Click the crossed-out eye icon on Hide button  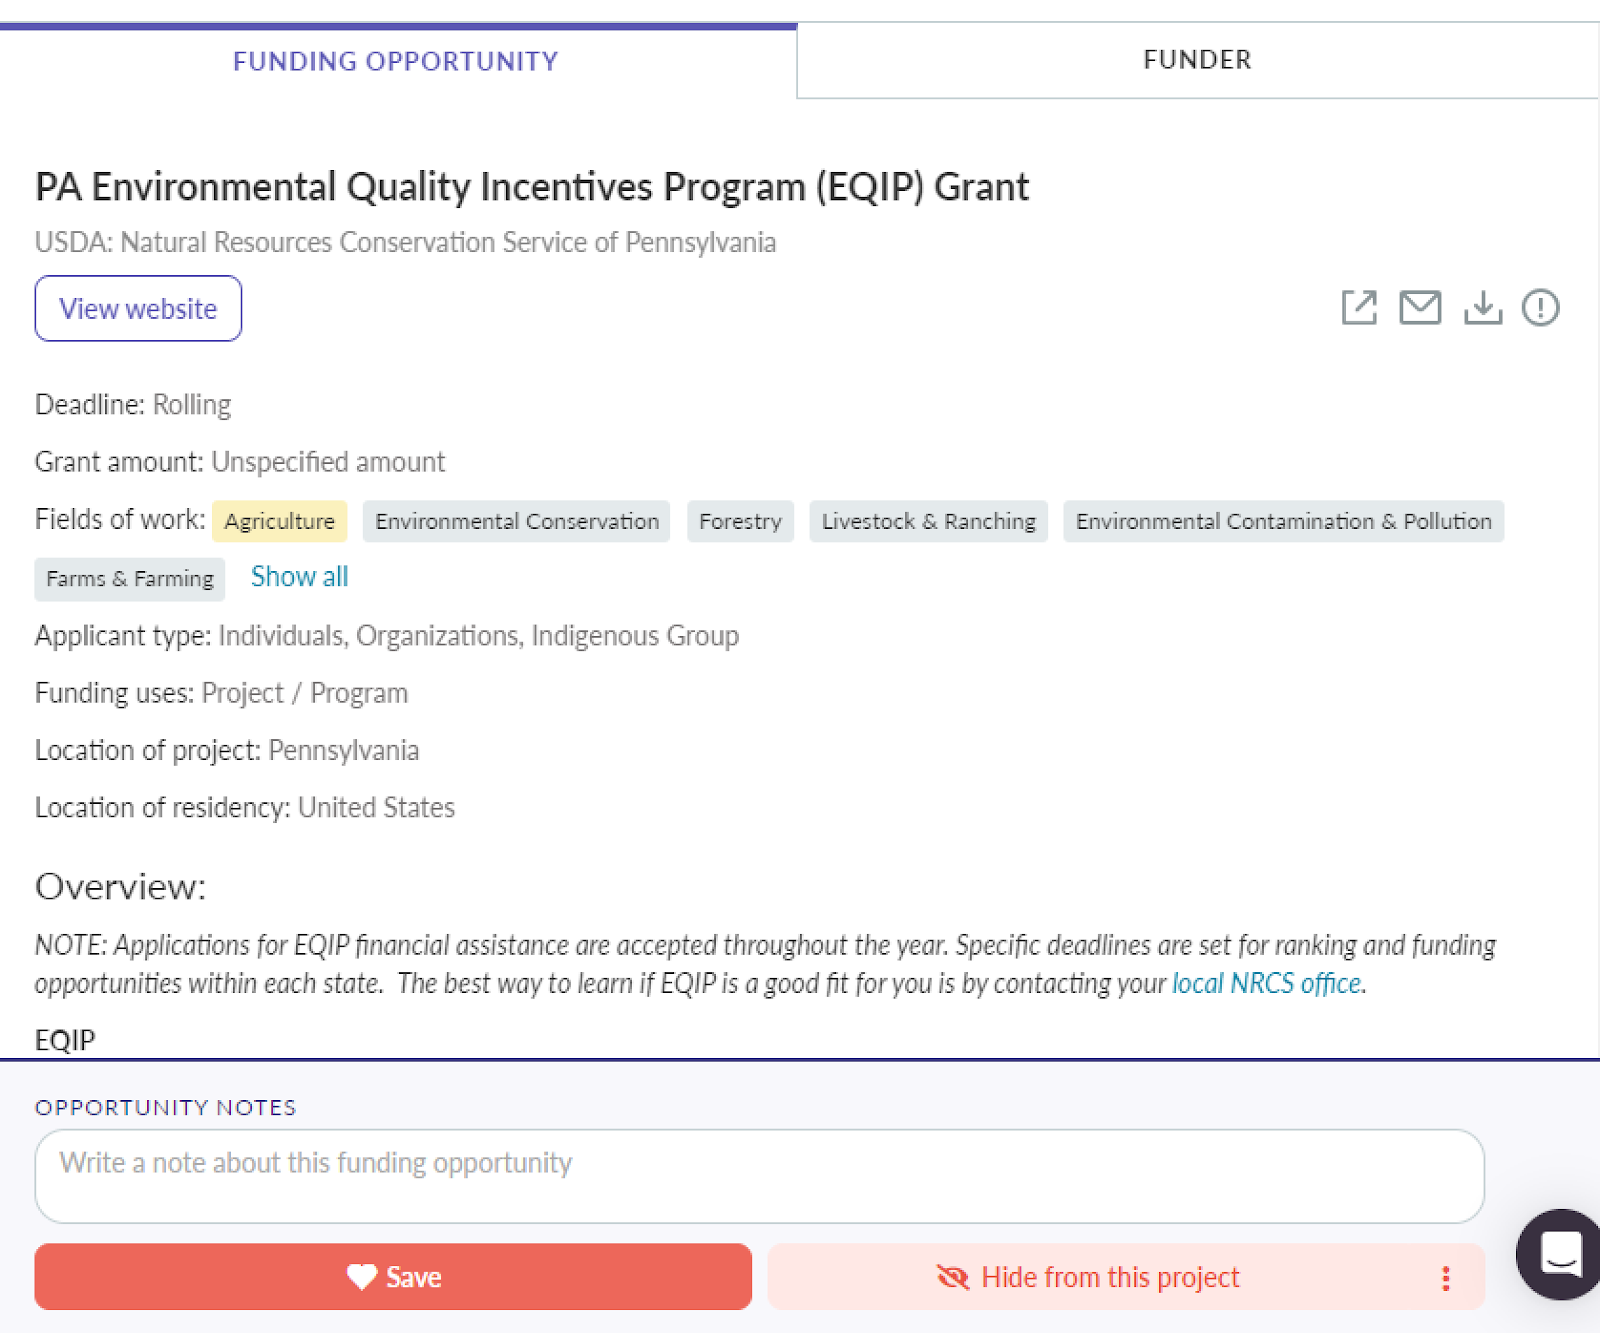point(952,1277)
